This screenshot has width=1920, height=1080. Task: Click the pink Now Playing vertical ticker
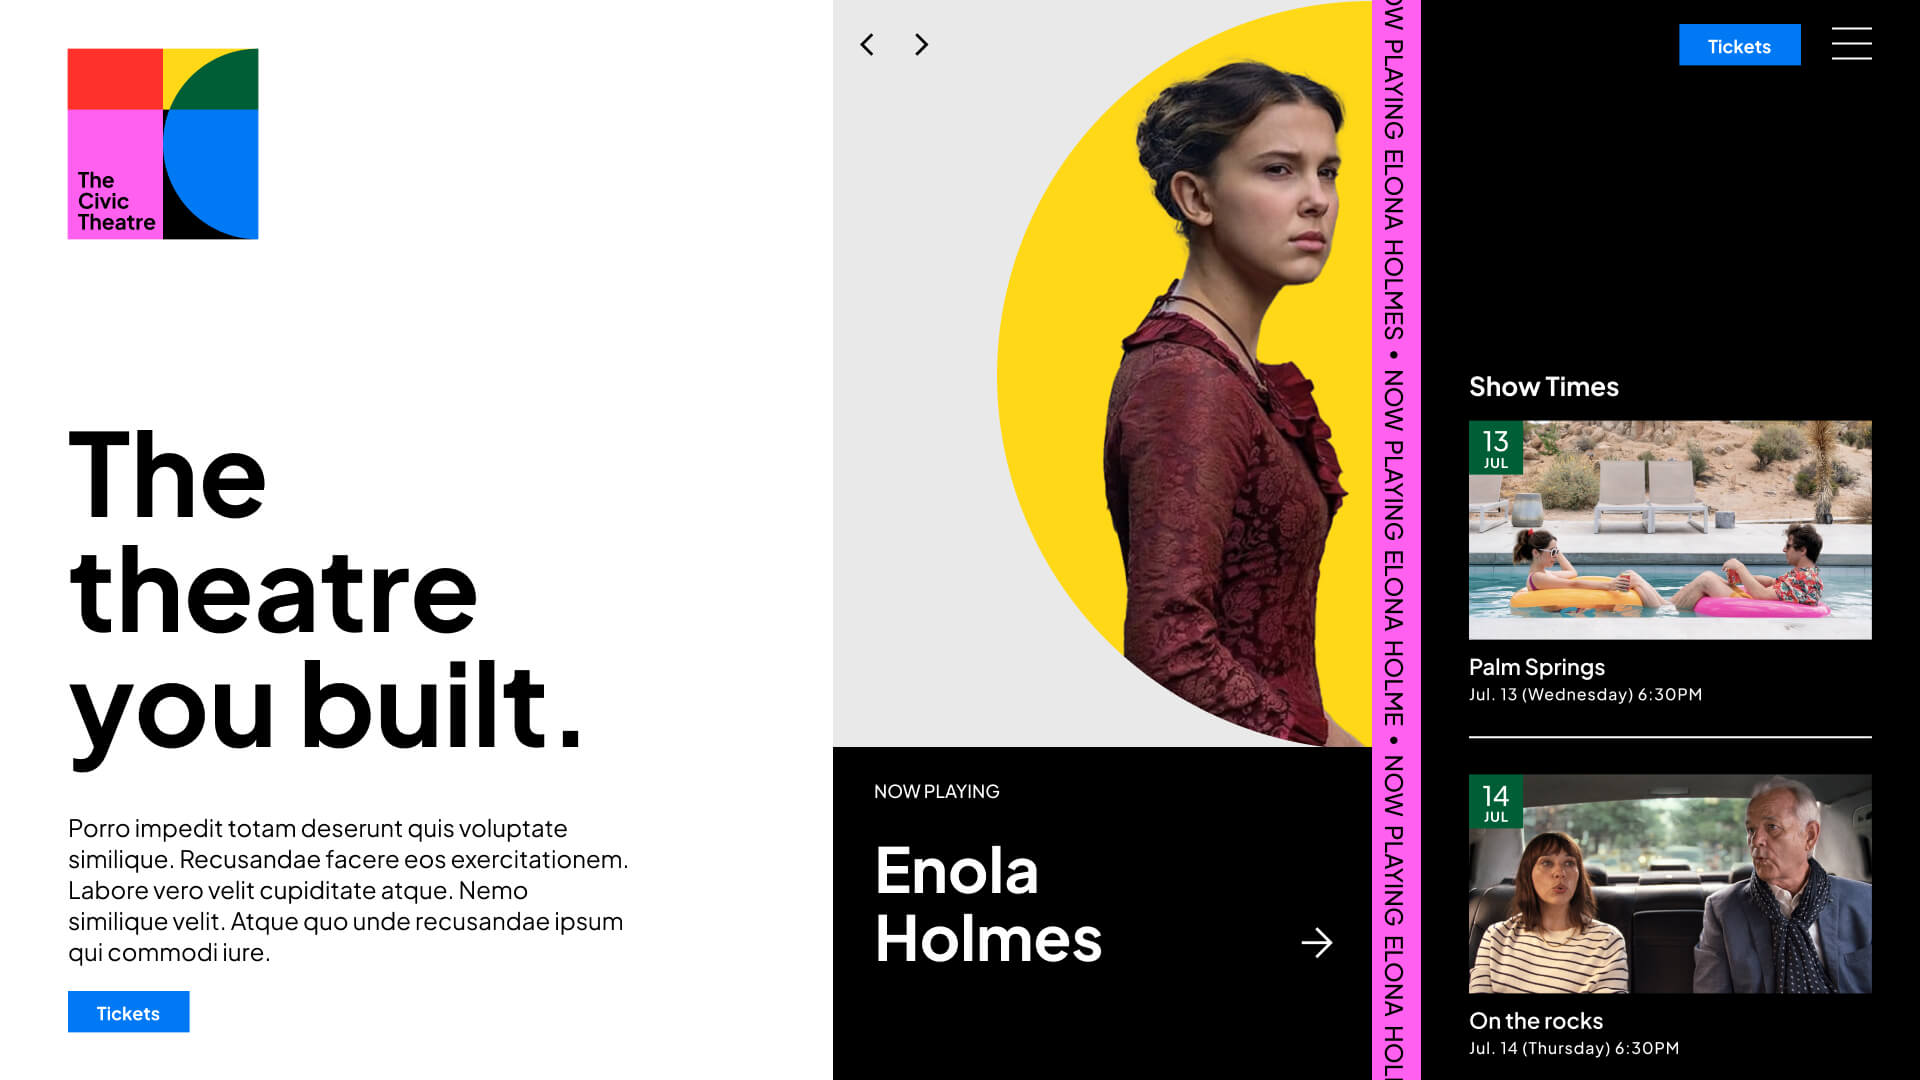[x=1395, y=540]
